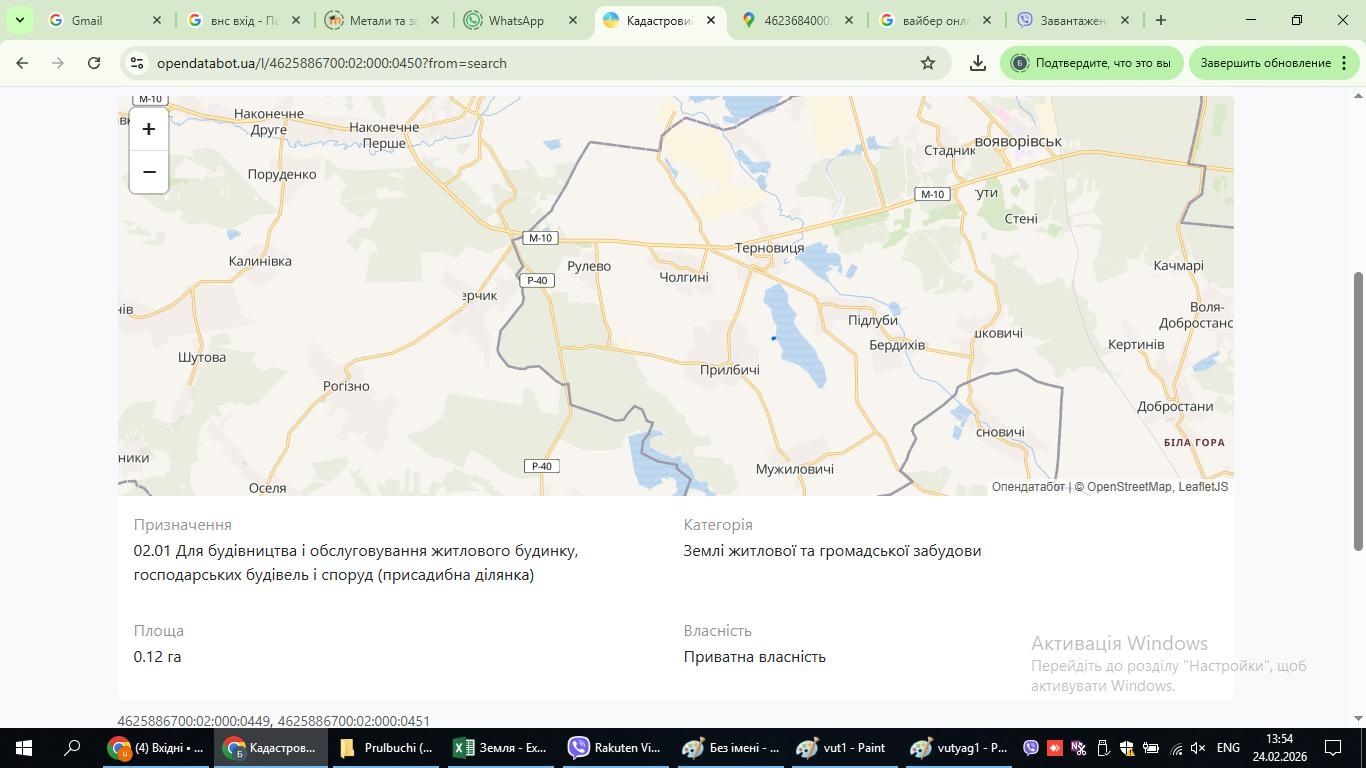Switch to the WhatsApp tab
This screenshot has height=768, width=1366.
515,20
